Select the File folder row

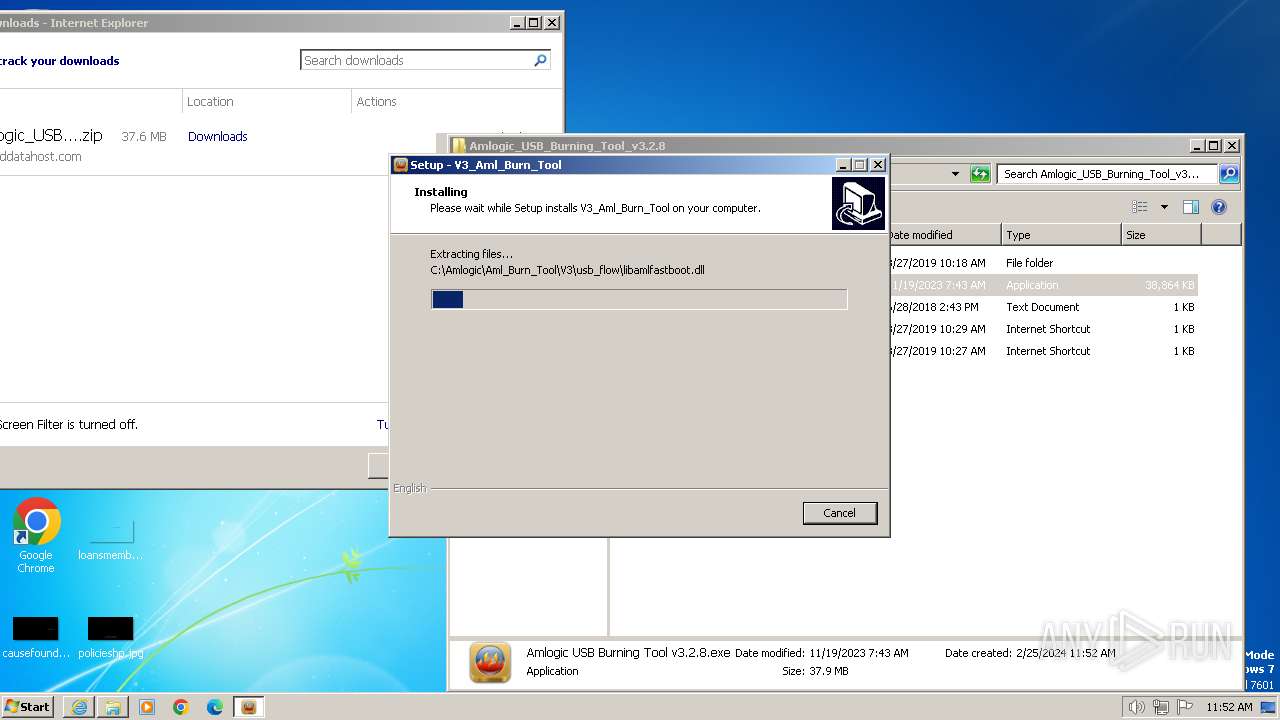[1041, 263]
